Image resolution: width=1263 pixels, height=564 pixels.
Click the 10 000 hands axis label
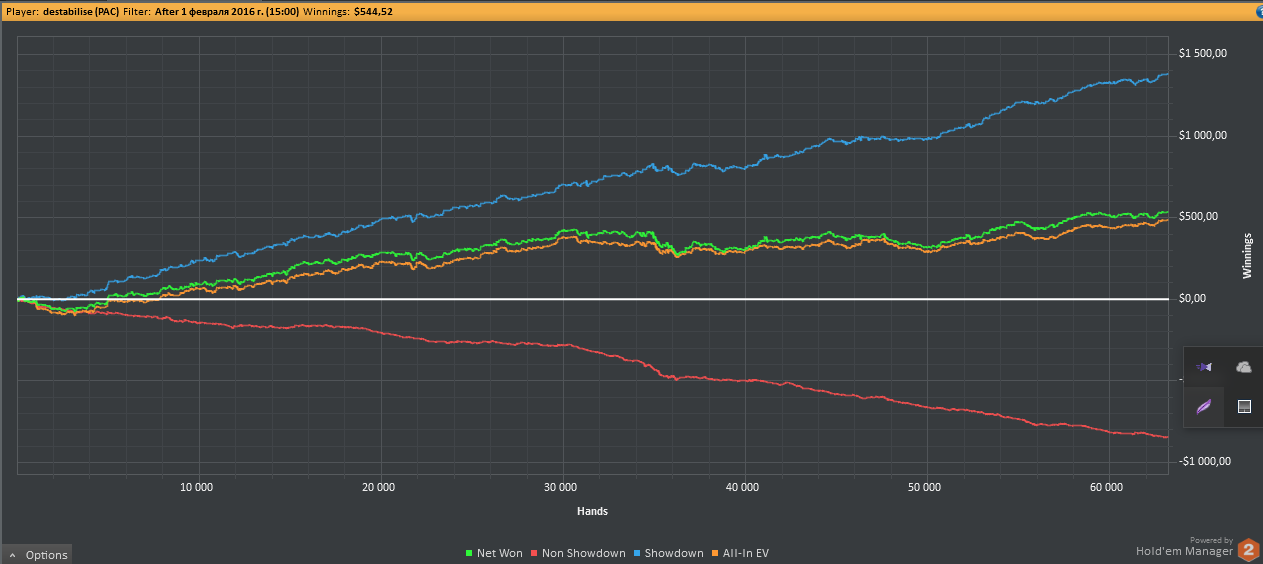[x=196, y=487]
